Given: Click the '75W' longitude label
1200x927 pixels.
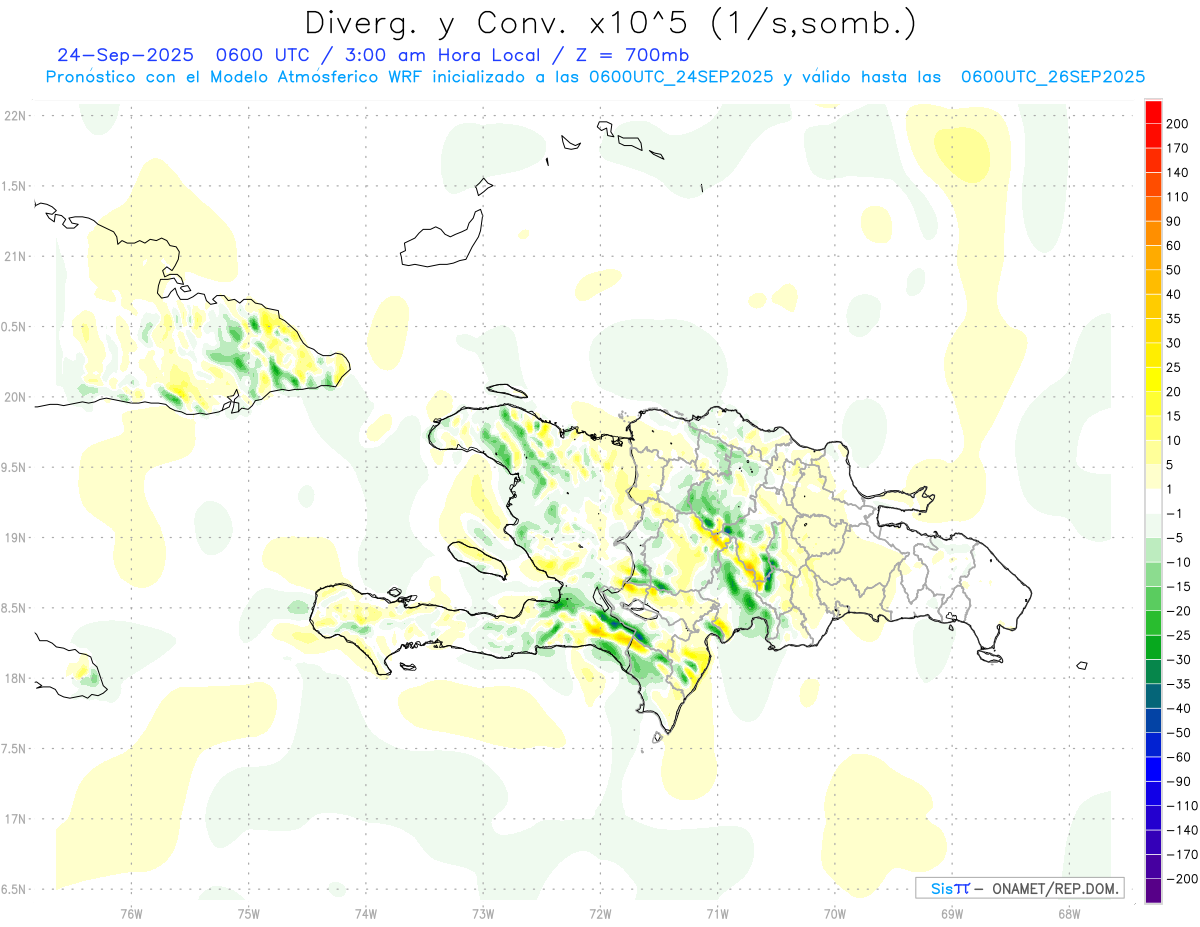Looking at the screenshot, I should [x=249, y=914].
